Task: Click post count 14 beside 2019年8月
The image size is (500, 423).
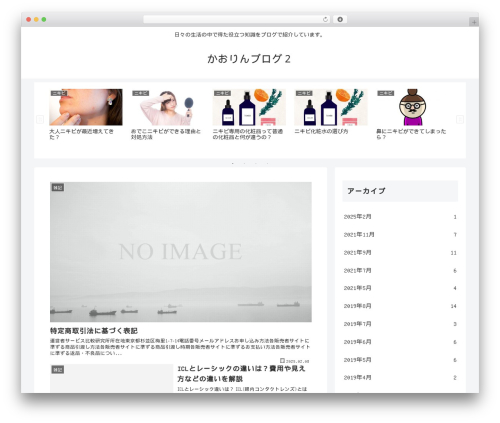Action: coord(453,306)
